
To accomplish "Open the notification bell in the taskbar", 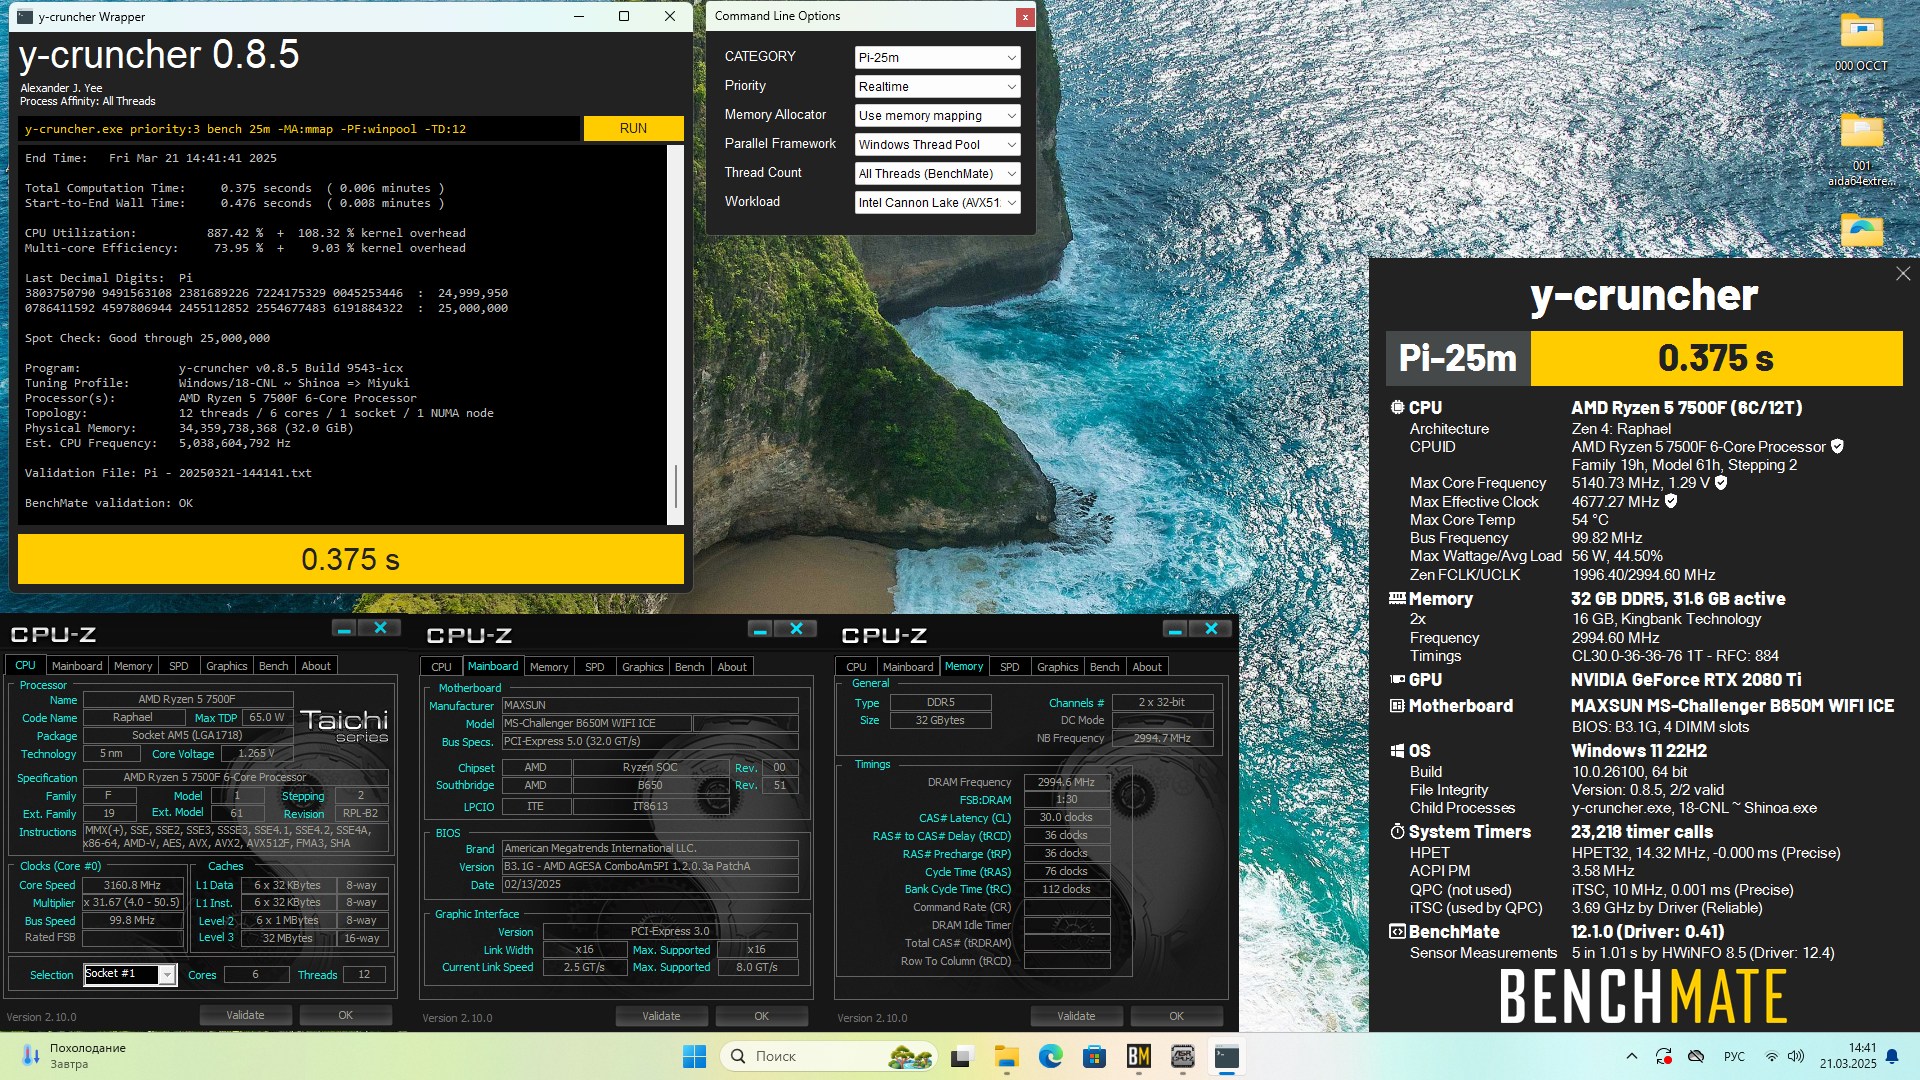I will pyautogui.click(x=1892, y=1056).
